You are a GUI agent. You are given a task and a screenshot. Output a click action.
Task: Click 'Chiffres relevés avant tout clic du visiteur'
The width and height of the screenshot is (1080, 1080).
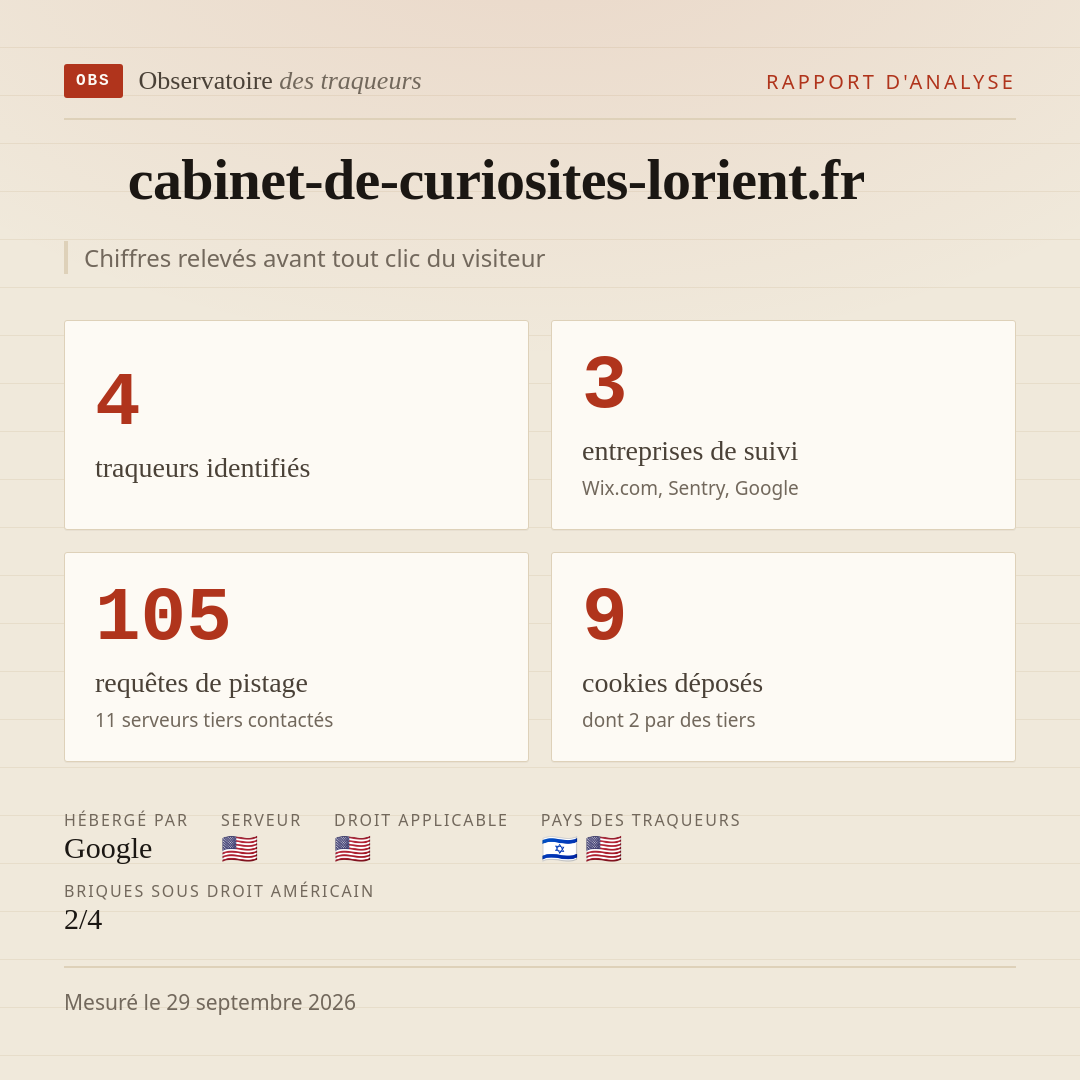[314, 258]
